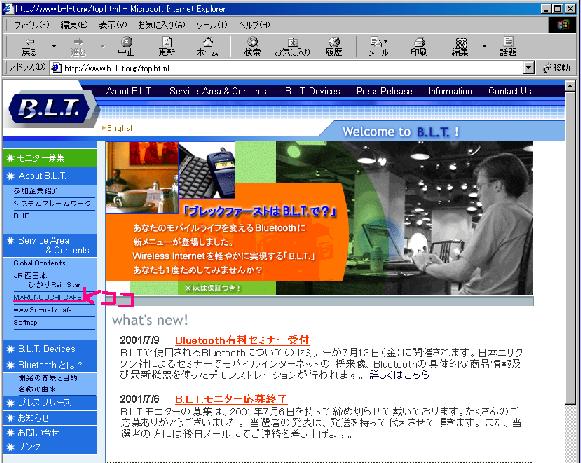
Task: Click 名称の由来 sidebar link
Action: pos(37,389)
